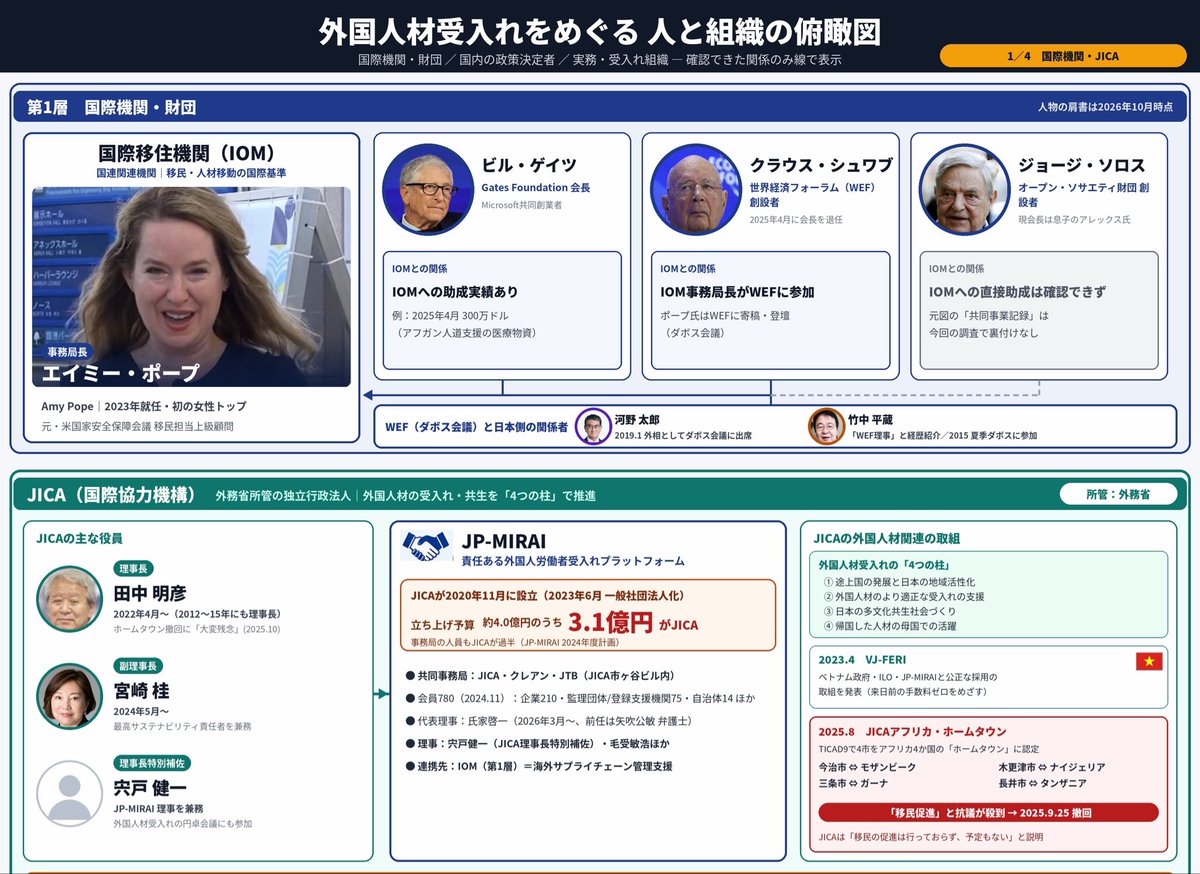
Task: Click '2025.8 JICAアフリカ・ホームタウン' heading
Action: 912,732
